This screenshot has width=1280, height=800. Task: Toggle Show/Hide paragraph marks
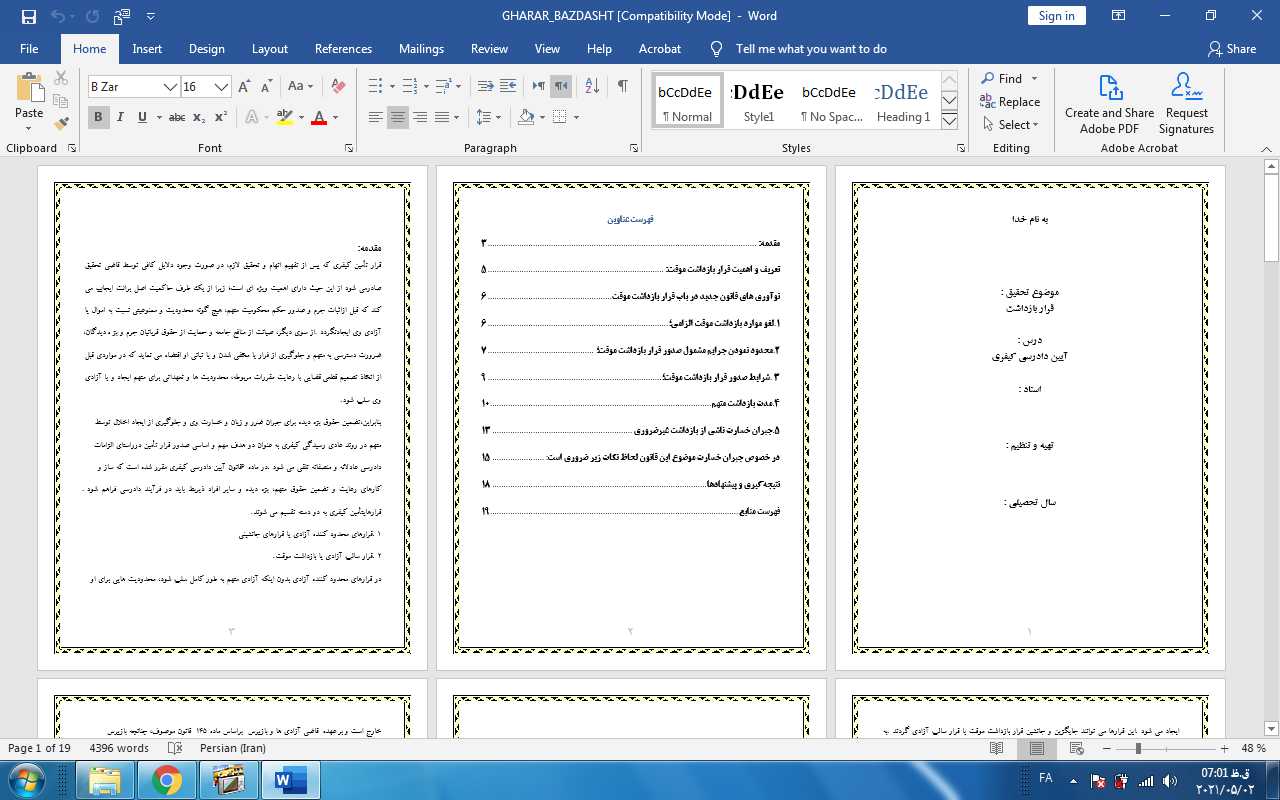622,86
